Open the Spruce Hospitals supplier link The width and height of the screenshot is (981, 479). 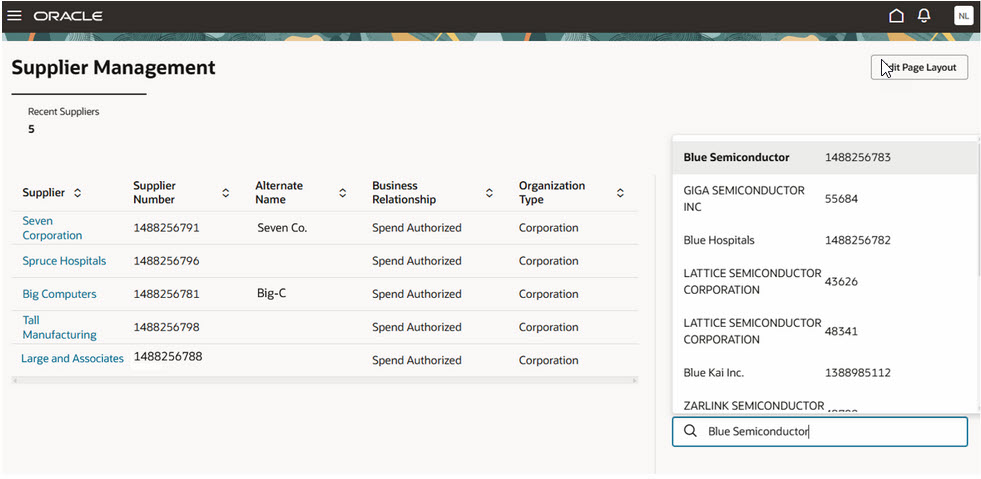tap(64, 261)
